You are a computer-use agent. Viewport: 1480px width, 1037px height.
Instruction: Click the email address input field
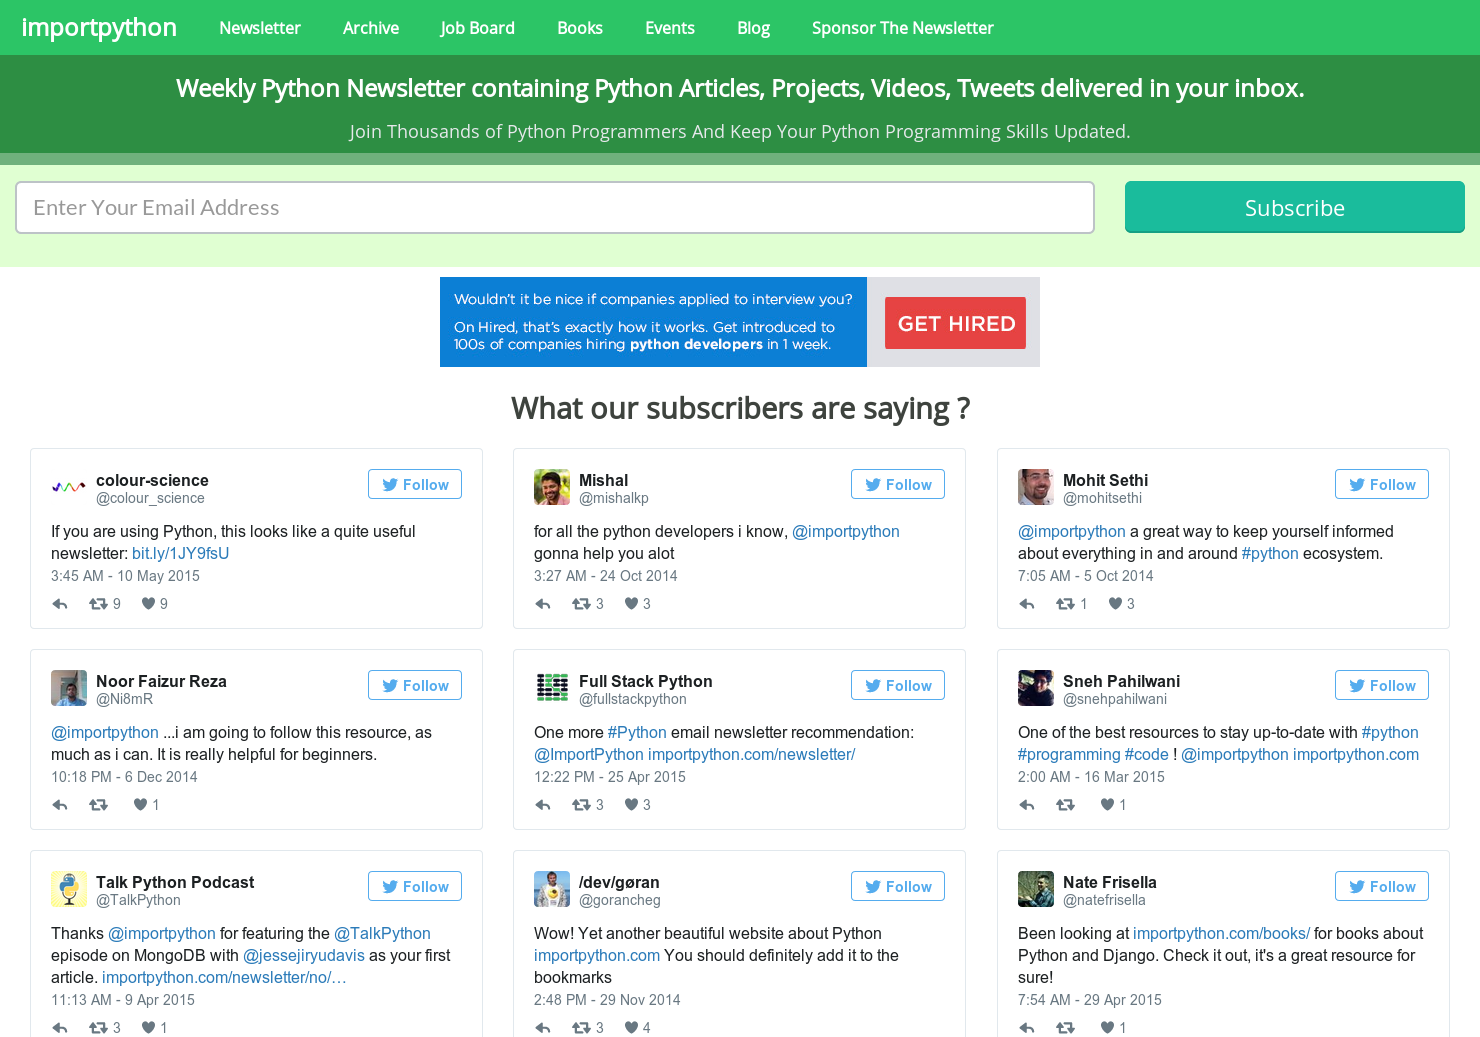click(554, 207)
